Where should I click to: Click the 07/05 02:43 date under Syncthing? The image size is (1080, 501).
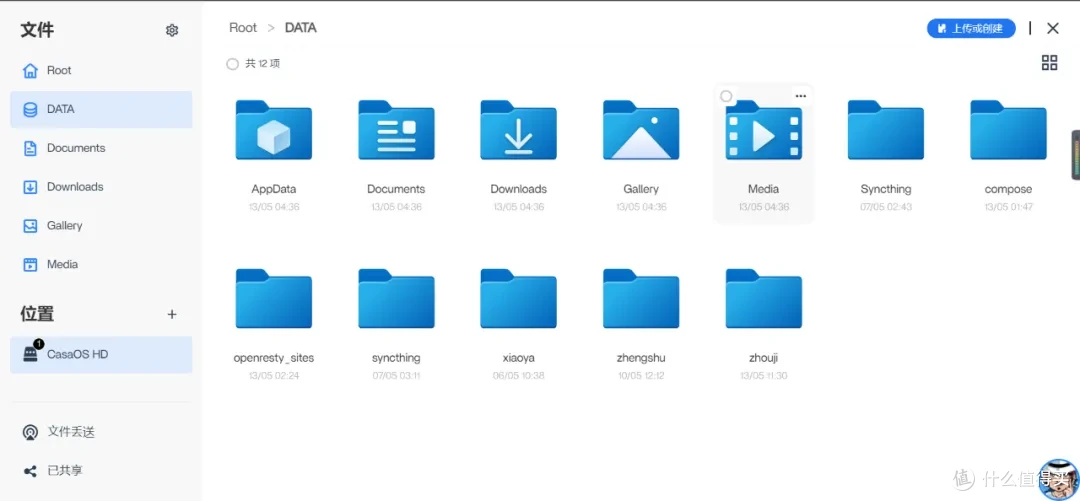pos(886,207)
